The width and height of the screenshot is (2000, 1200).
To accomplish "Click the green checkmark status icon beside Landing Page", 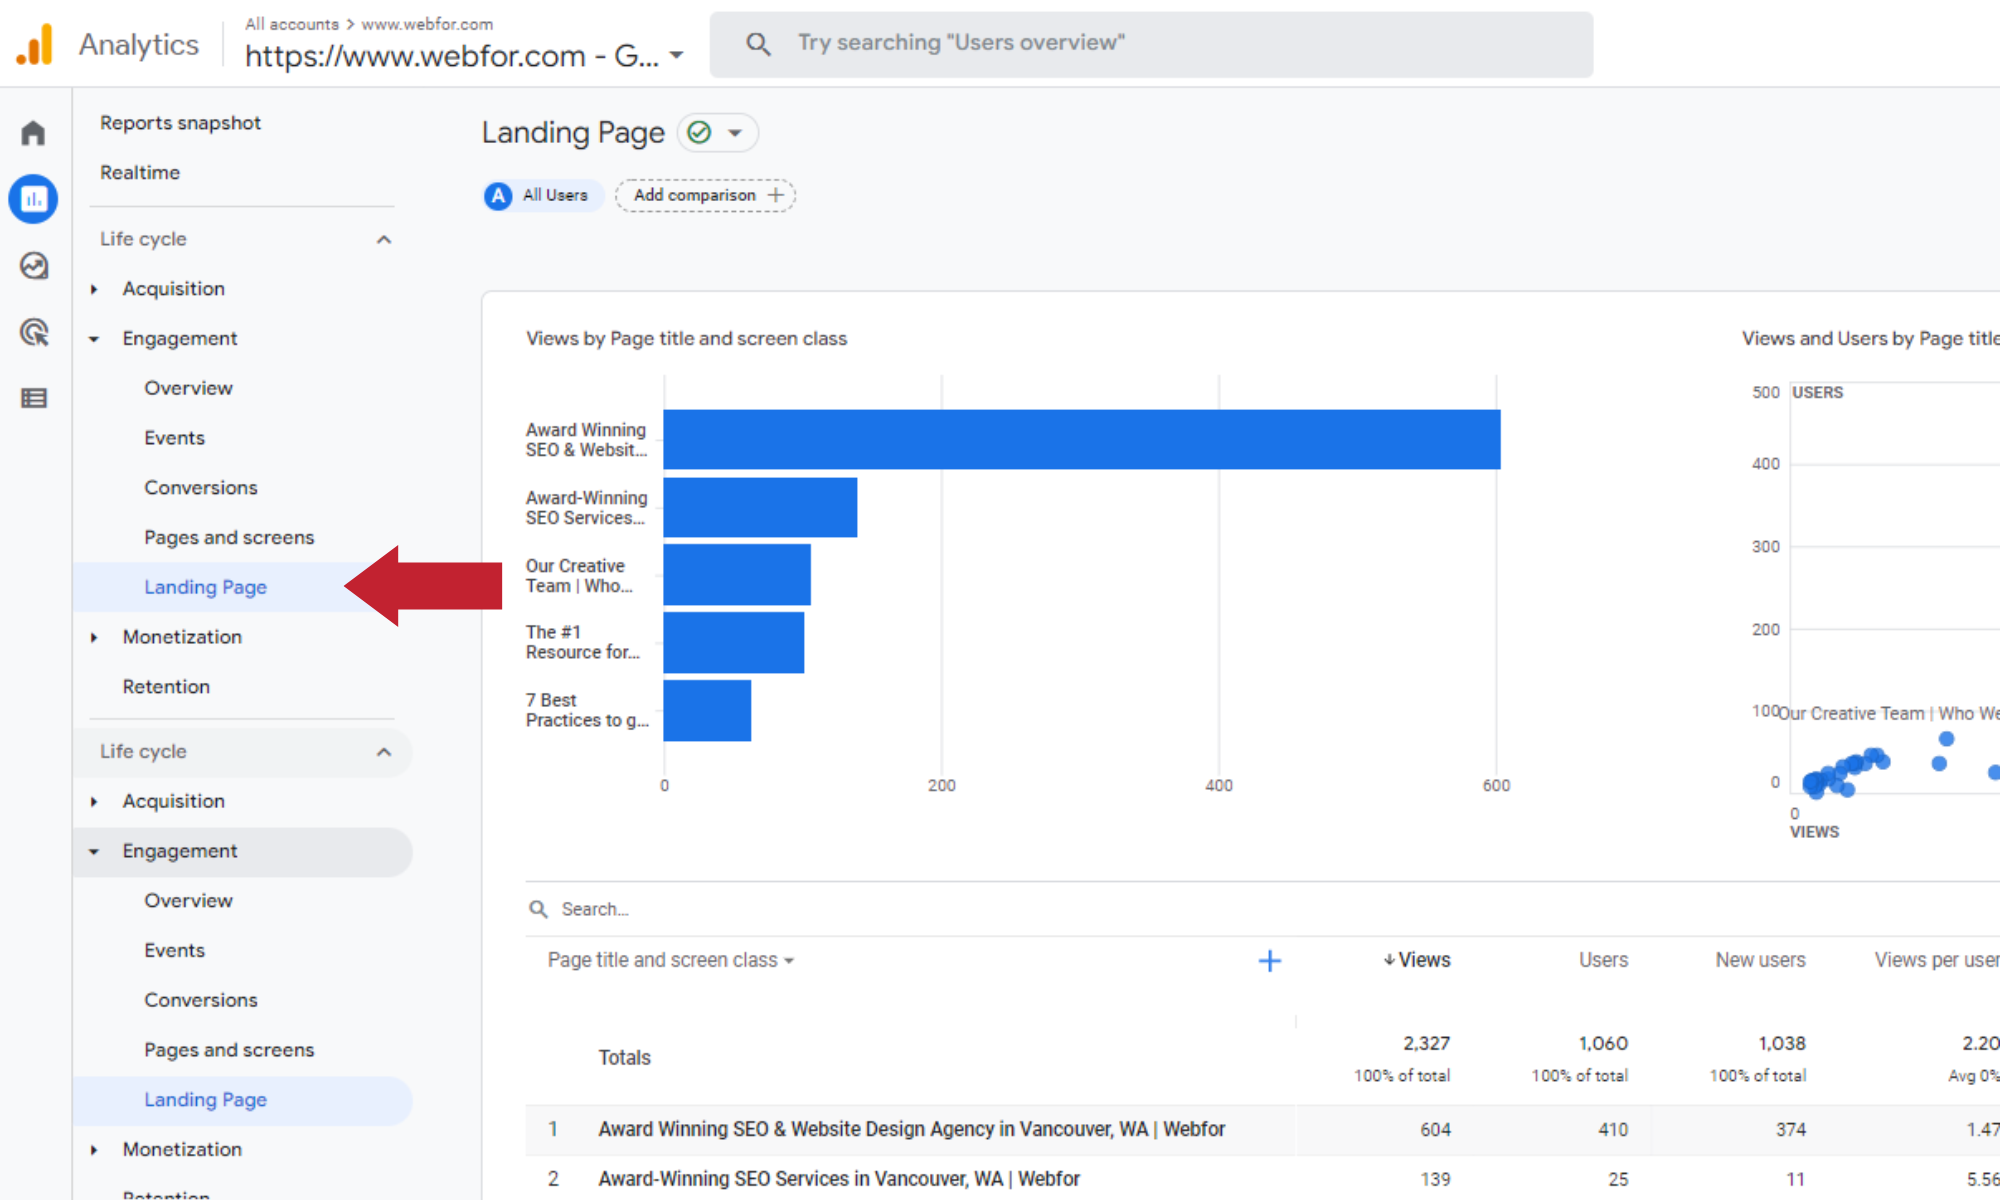I will point(700,132).
